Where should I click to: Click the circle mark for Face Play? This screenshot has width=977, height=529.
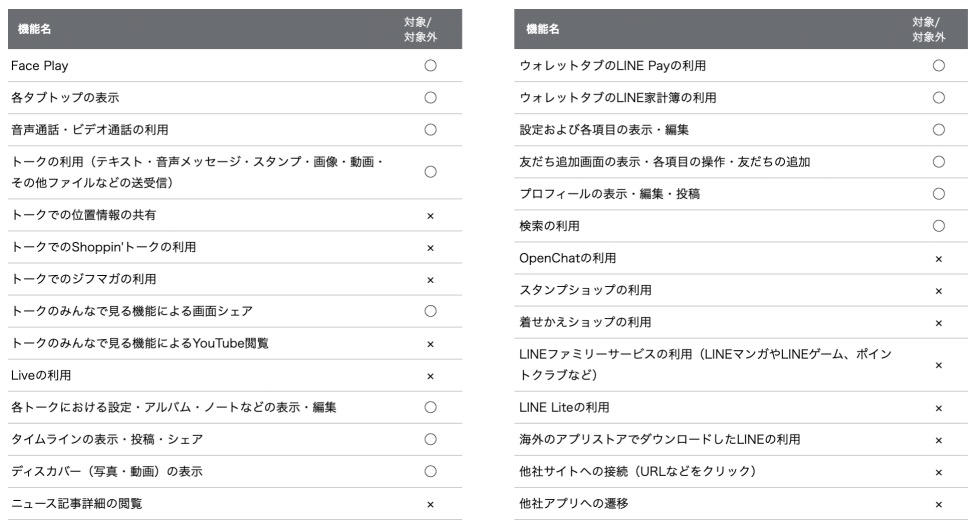coord(430,66)
